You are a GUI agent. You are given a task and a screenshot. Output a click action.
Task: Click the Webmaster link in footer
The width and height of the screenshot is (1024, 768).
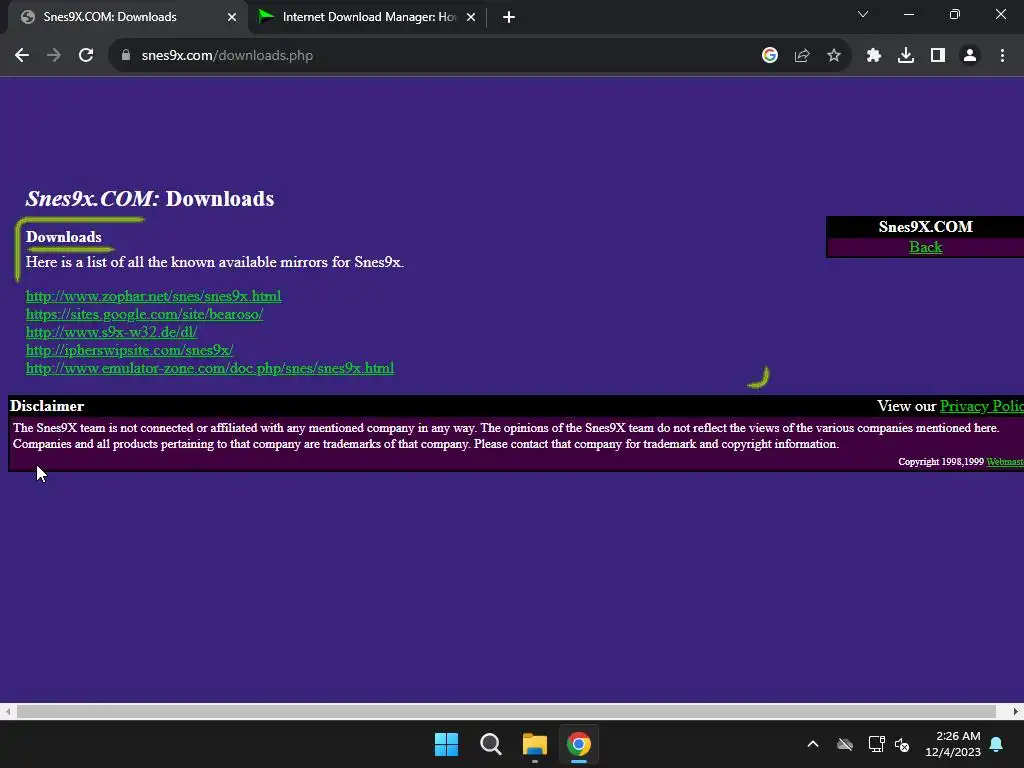tap(1004, 462)
